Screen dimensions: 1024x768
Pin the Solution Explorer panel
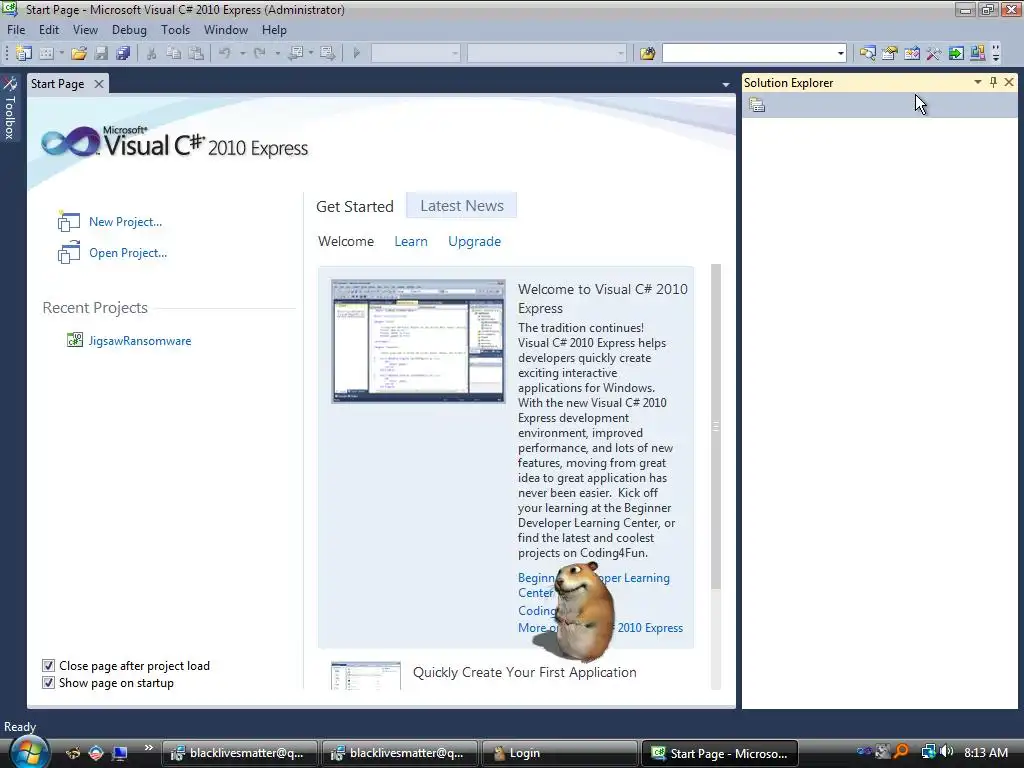(993, 82)
